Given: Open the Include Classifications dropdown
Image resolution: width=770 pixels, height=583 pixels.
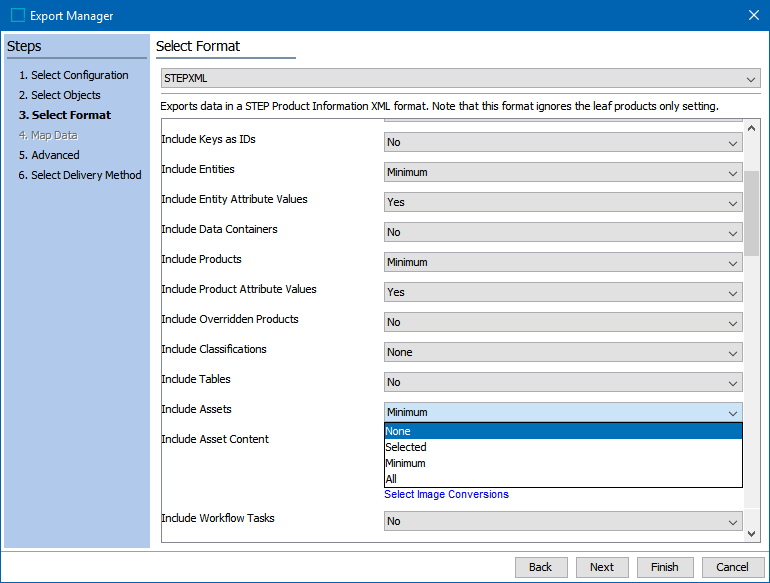Looking at the screenshot, I should coord(563,352).
